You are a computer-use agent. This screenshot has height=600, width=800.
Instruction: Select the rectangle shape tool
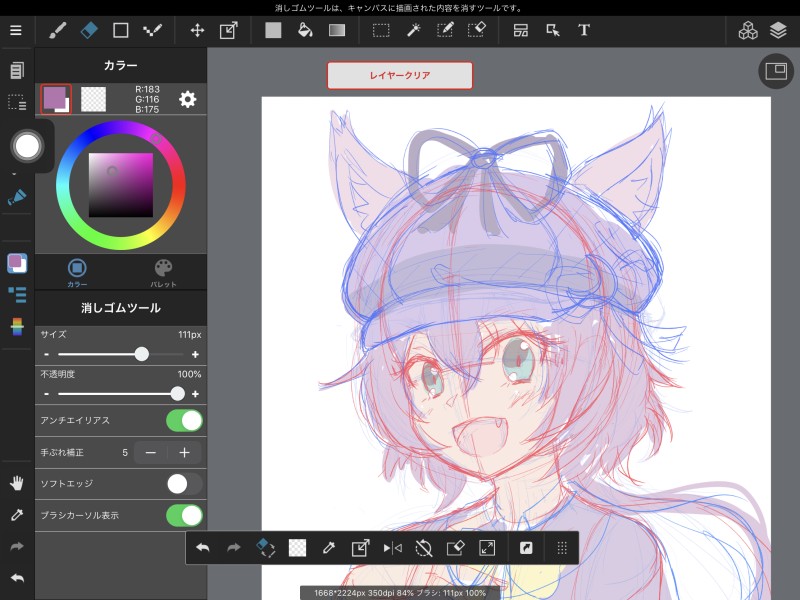120,31
